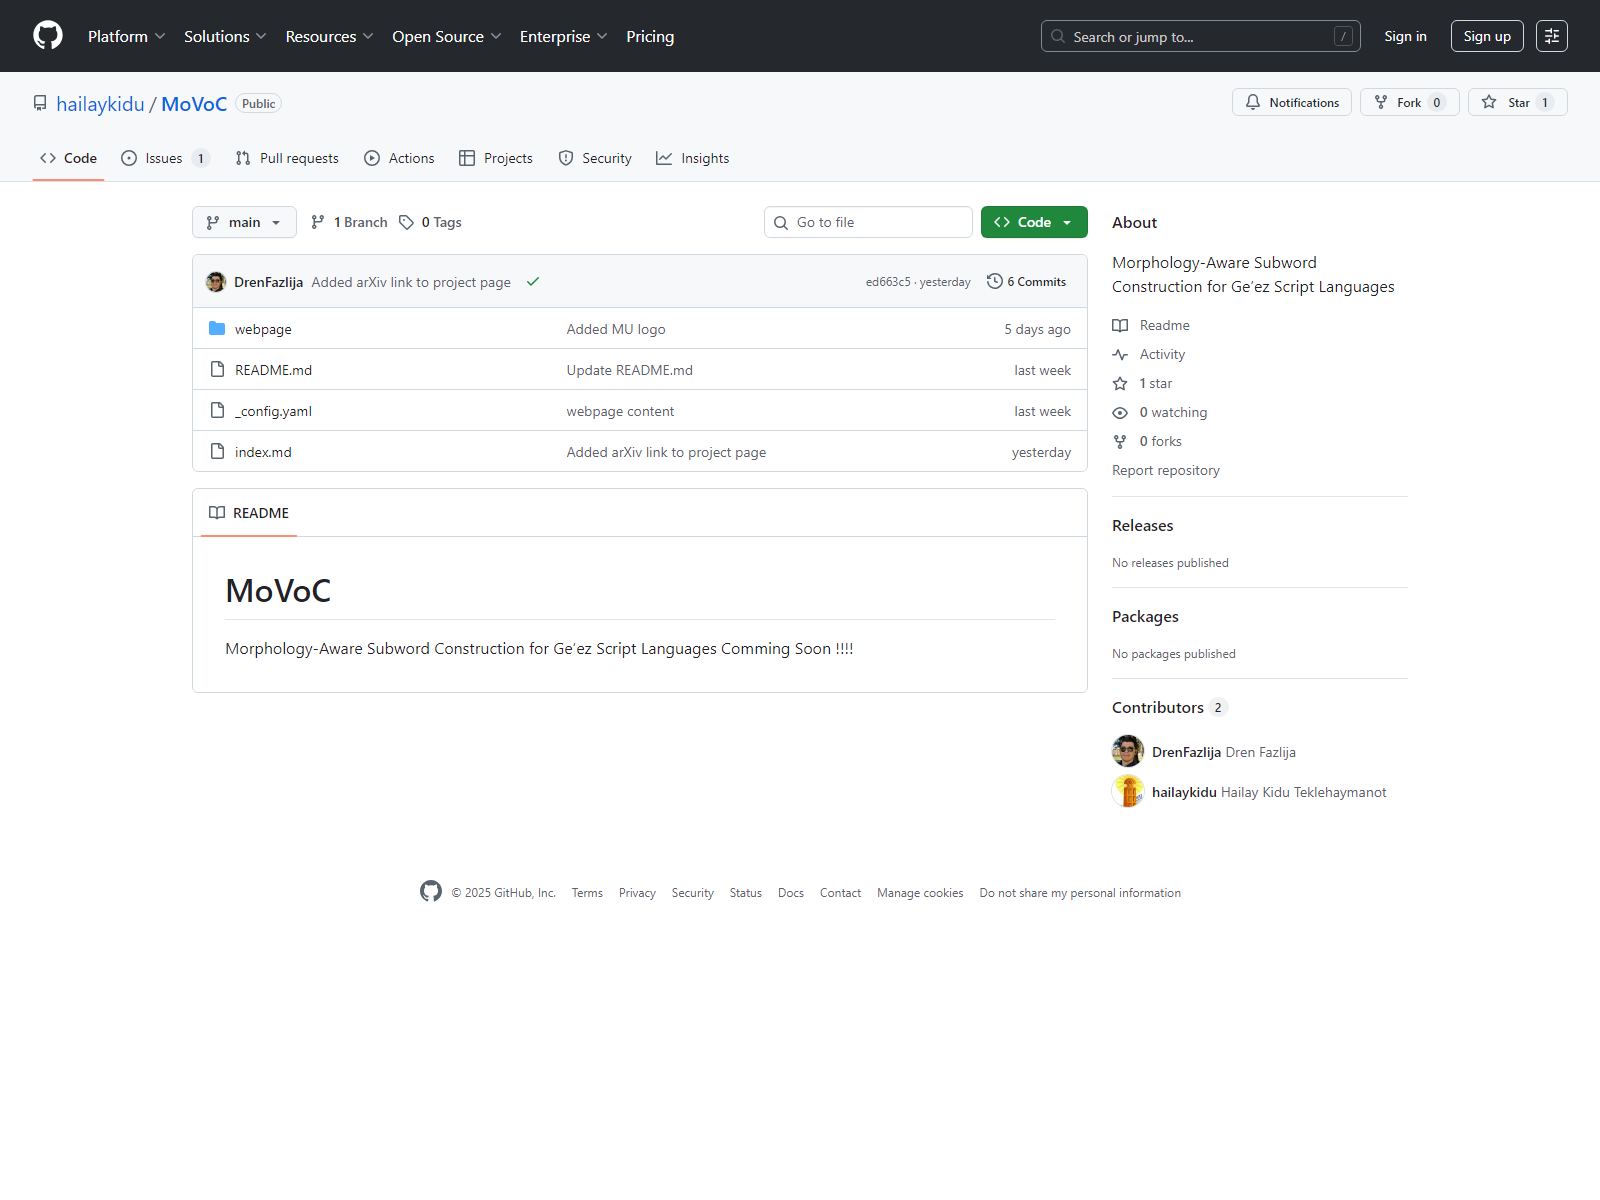Click the Search or jump to field
This screenshot has width=1600, height=1200.
[1200, 36]
